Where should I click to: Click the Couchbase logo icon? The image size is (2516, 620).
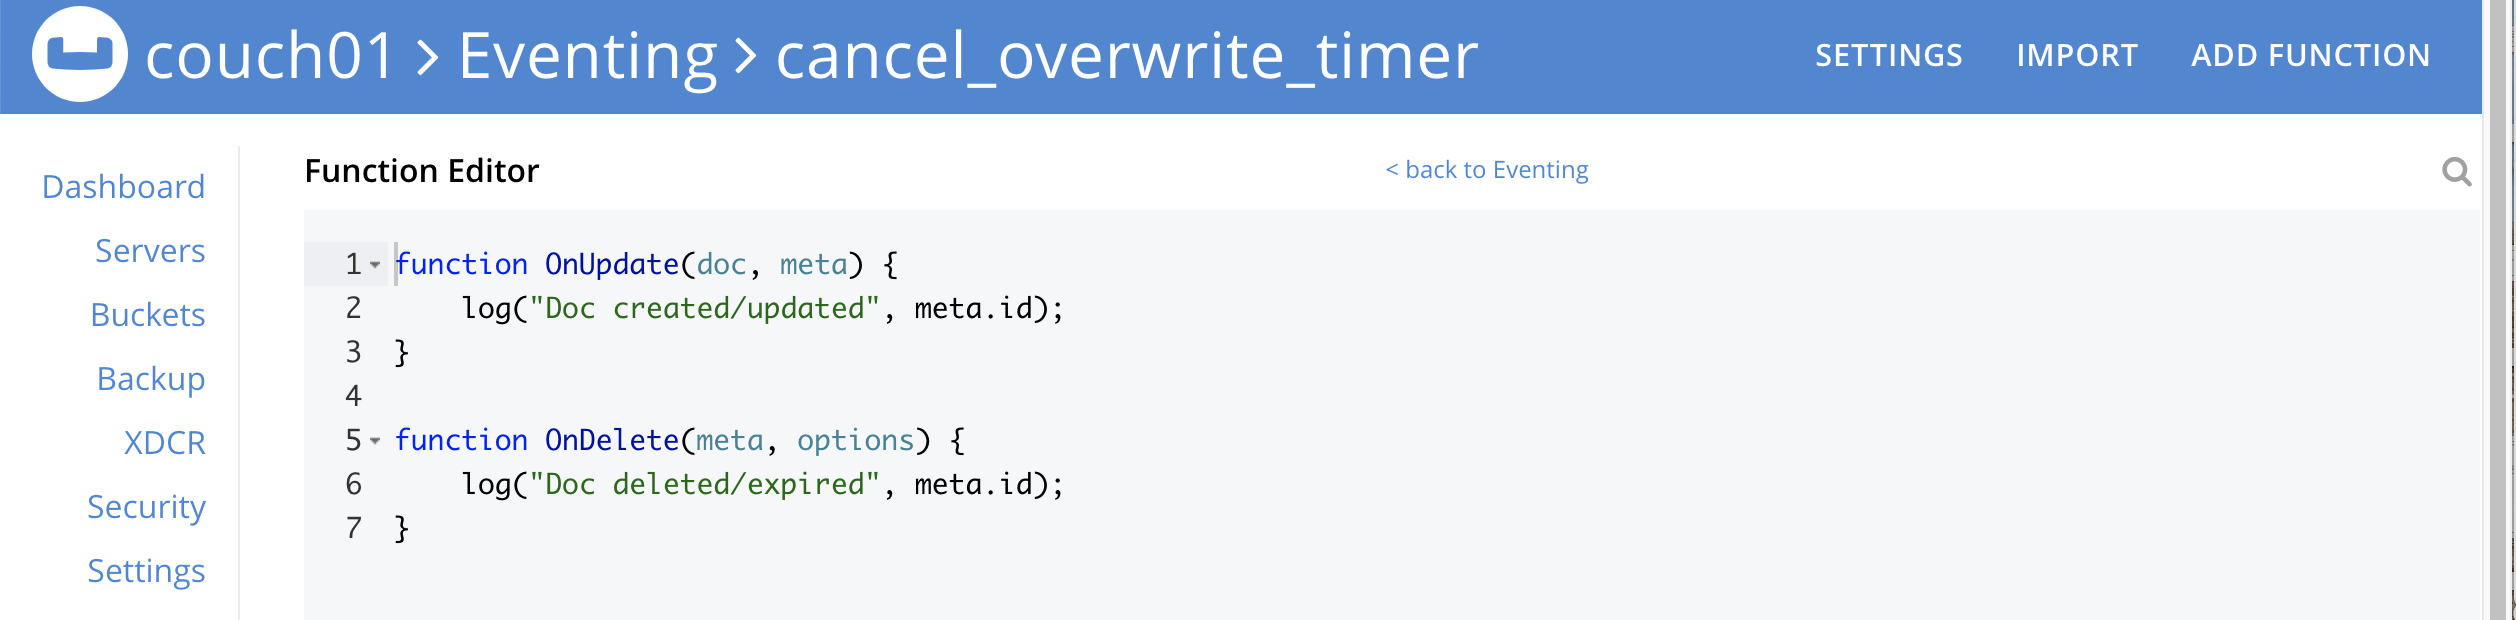80,55
